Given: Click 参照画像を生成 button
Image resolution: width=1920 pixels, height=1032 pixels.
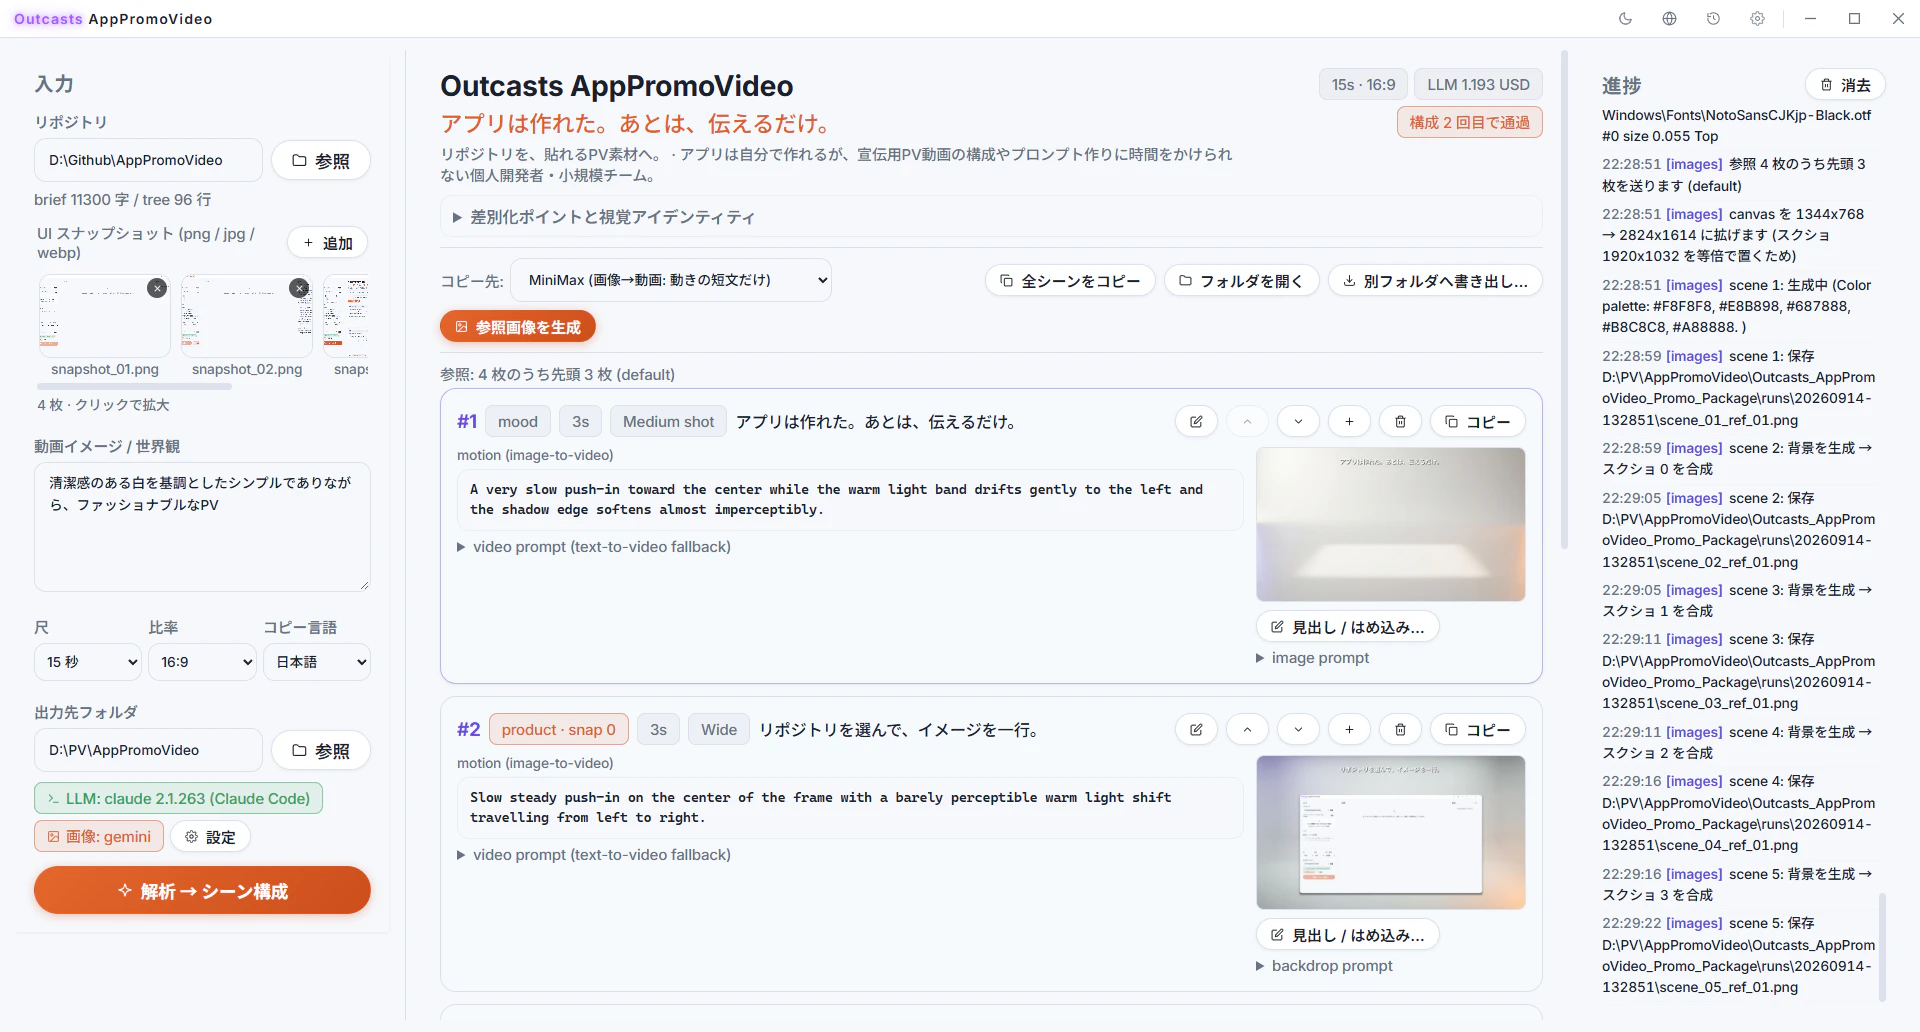Looking at the screenshot, I should [518, 327].
